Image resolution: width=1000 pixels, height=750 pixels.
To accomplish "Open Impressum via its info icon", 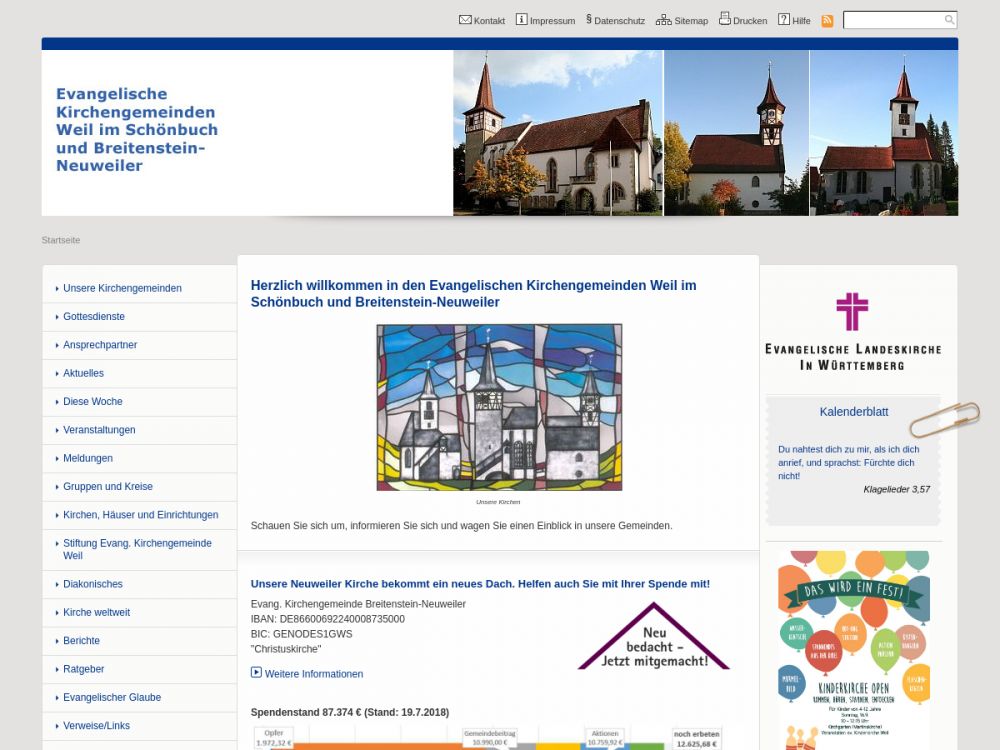I will coord(521,20).
